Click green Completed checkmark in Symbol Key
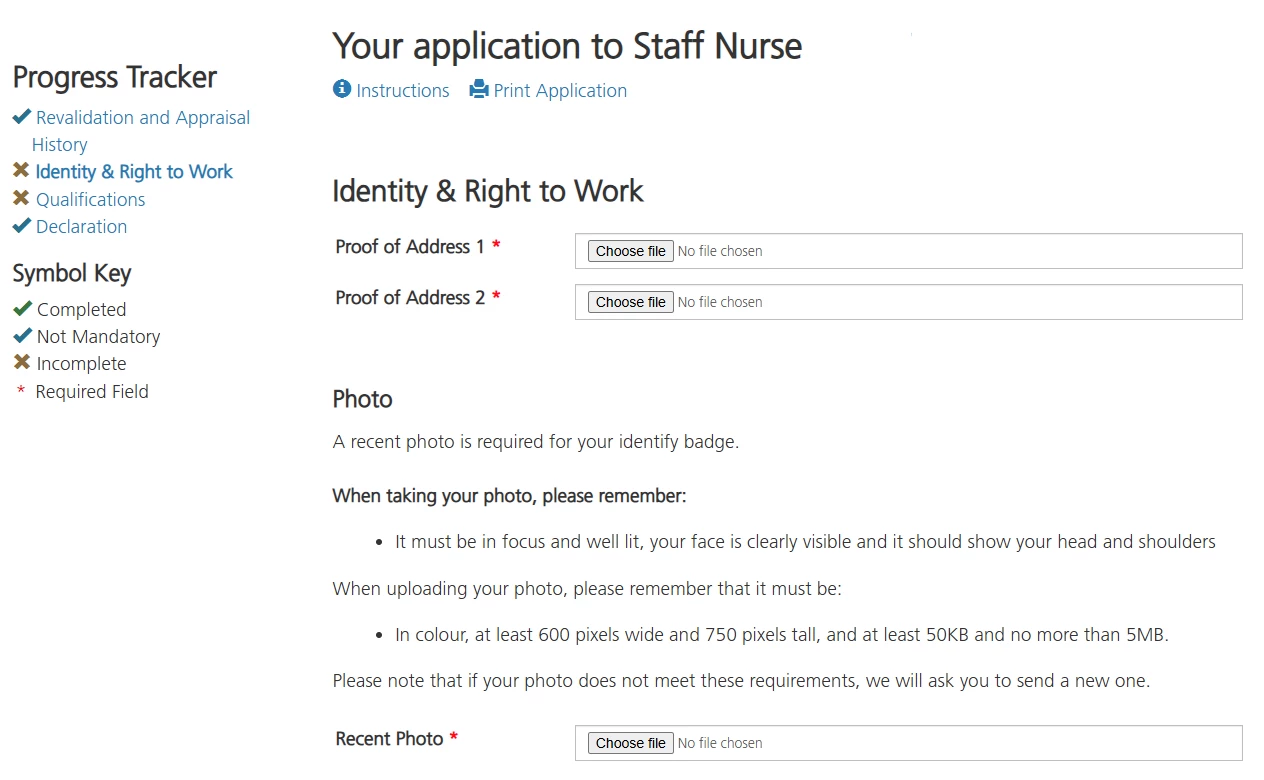 pos(22,309)
